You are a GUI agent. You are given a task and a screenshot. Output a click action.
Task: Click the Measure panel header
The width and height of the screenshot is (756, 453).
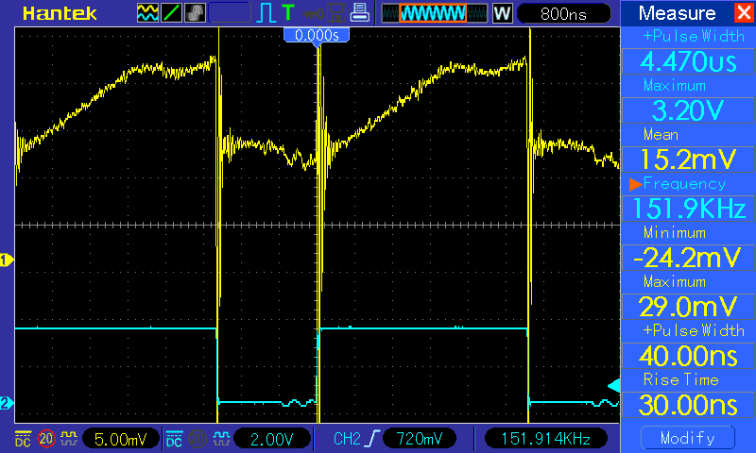pos(688,14)
